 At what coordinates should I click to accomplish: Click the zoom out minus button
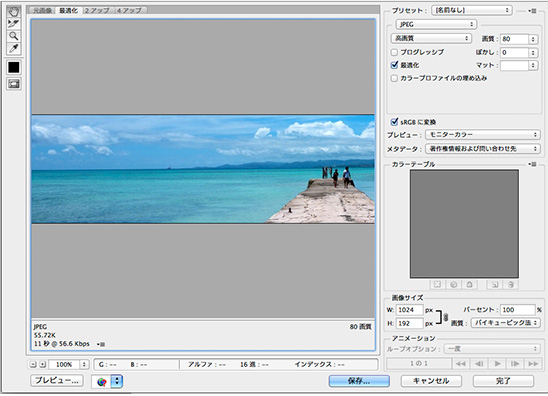click(x=33, y=365)
